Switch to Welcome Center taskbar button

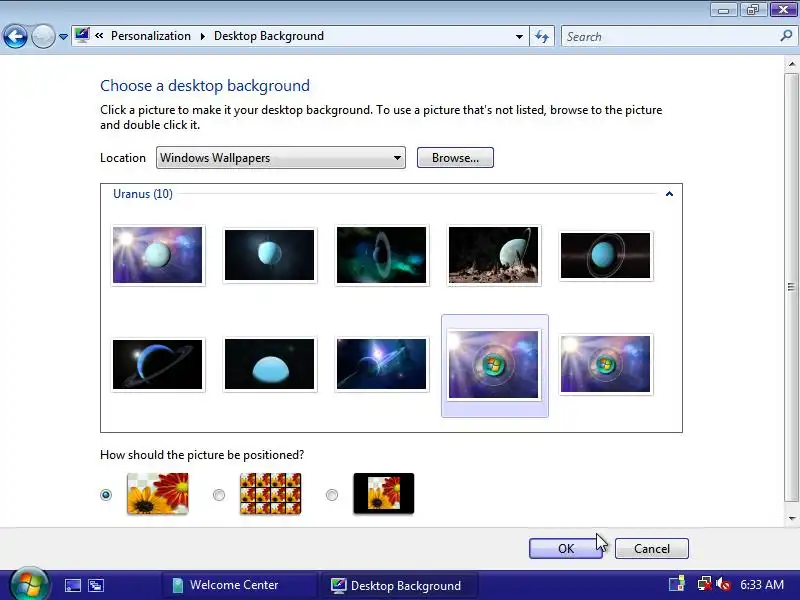tap(240, 585)
